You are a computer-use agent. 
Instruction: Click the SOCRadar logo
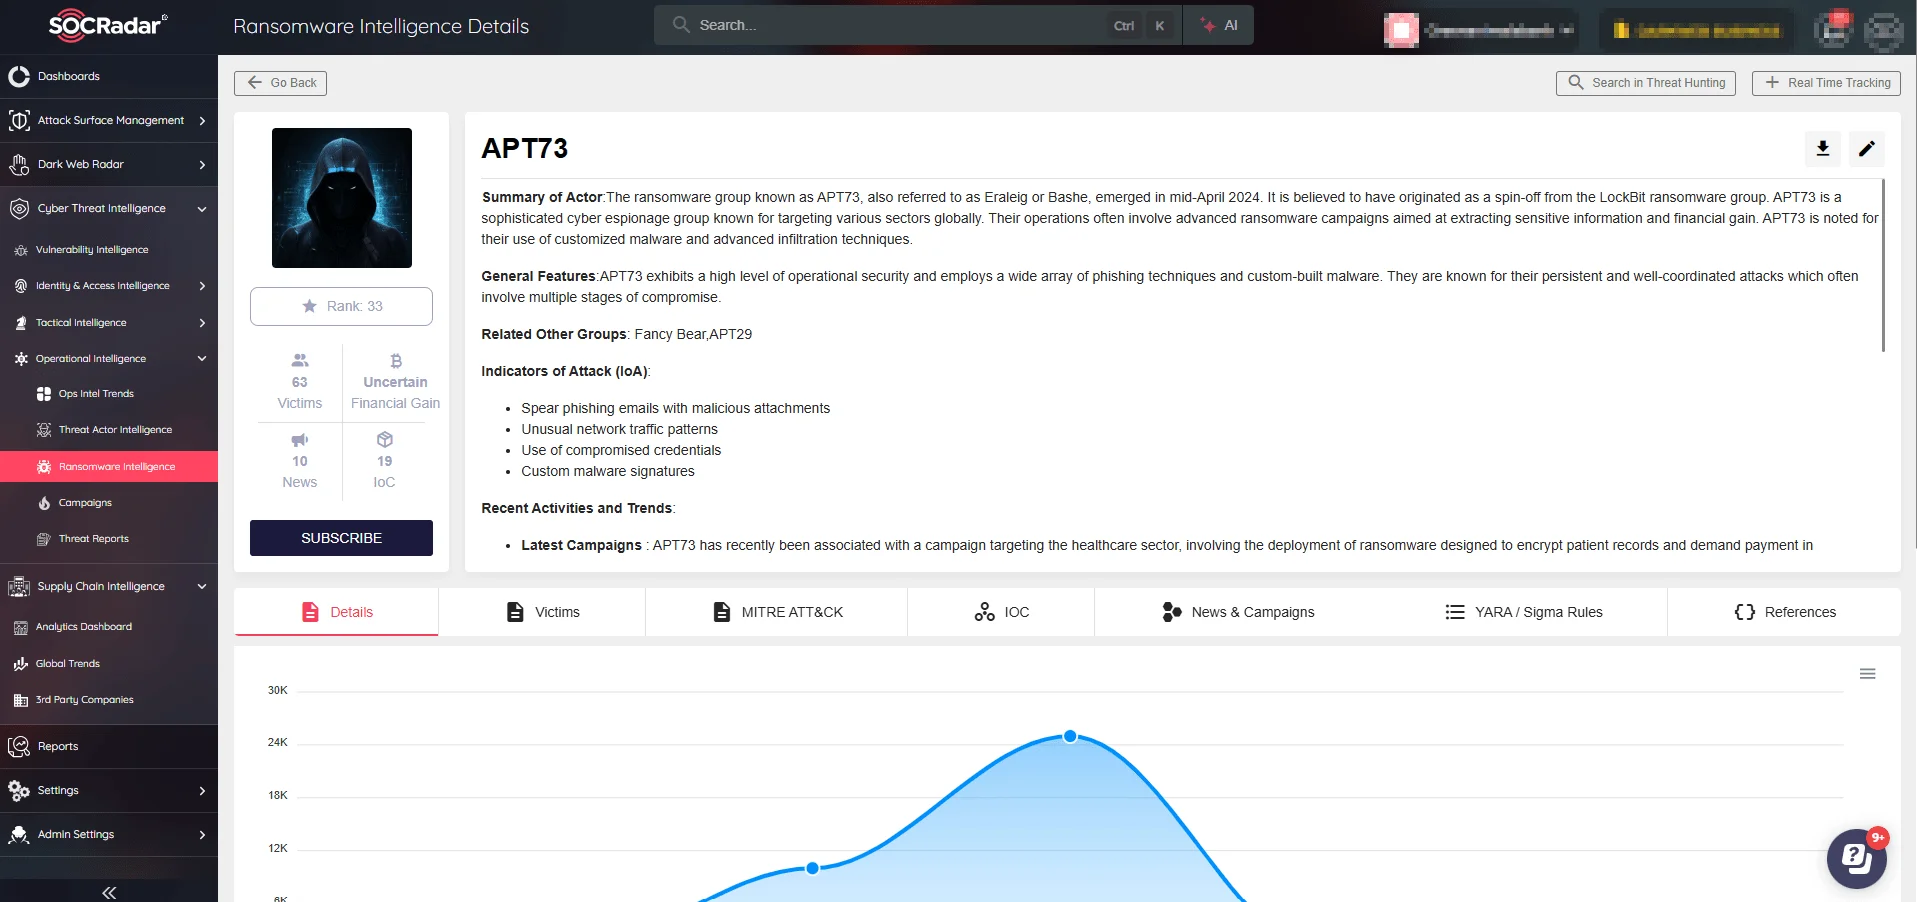pyautogui.click(x=108, y=25)
